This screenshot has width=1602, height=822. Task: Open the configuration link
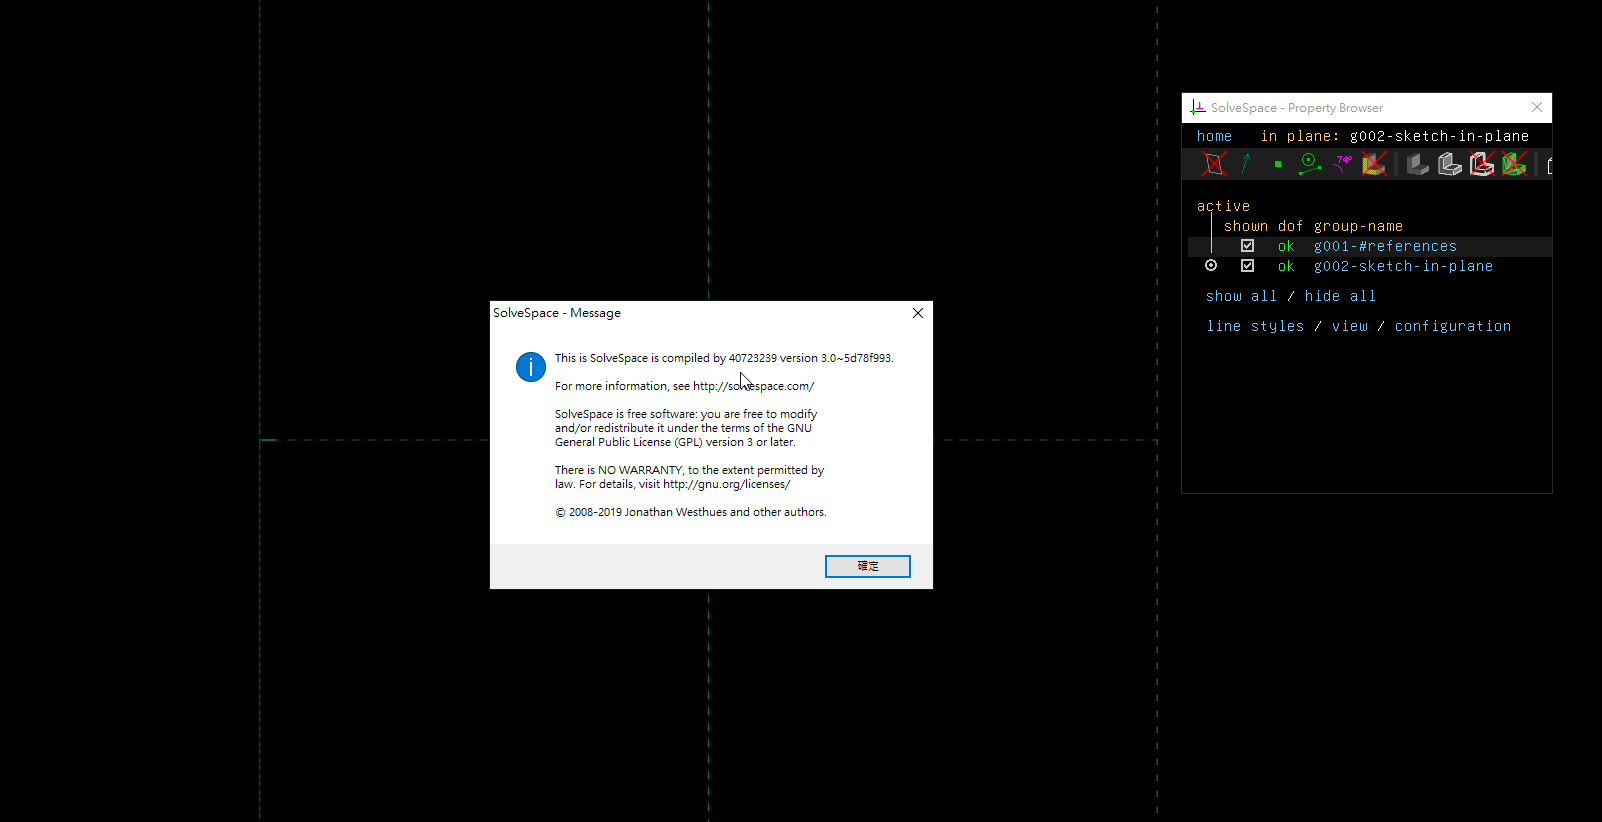(1452, 326)
